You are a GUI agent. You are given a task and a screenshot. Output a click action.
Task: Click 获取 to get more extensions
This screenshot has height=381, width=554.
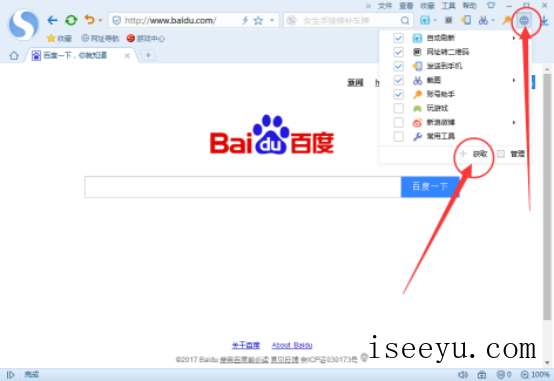pos(474,154)
